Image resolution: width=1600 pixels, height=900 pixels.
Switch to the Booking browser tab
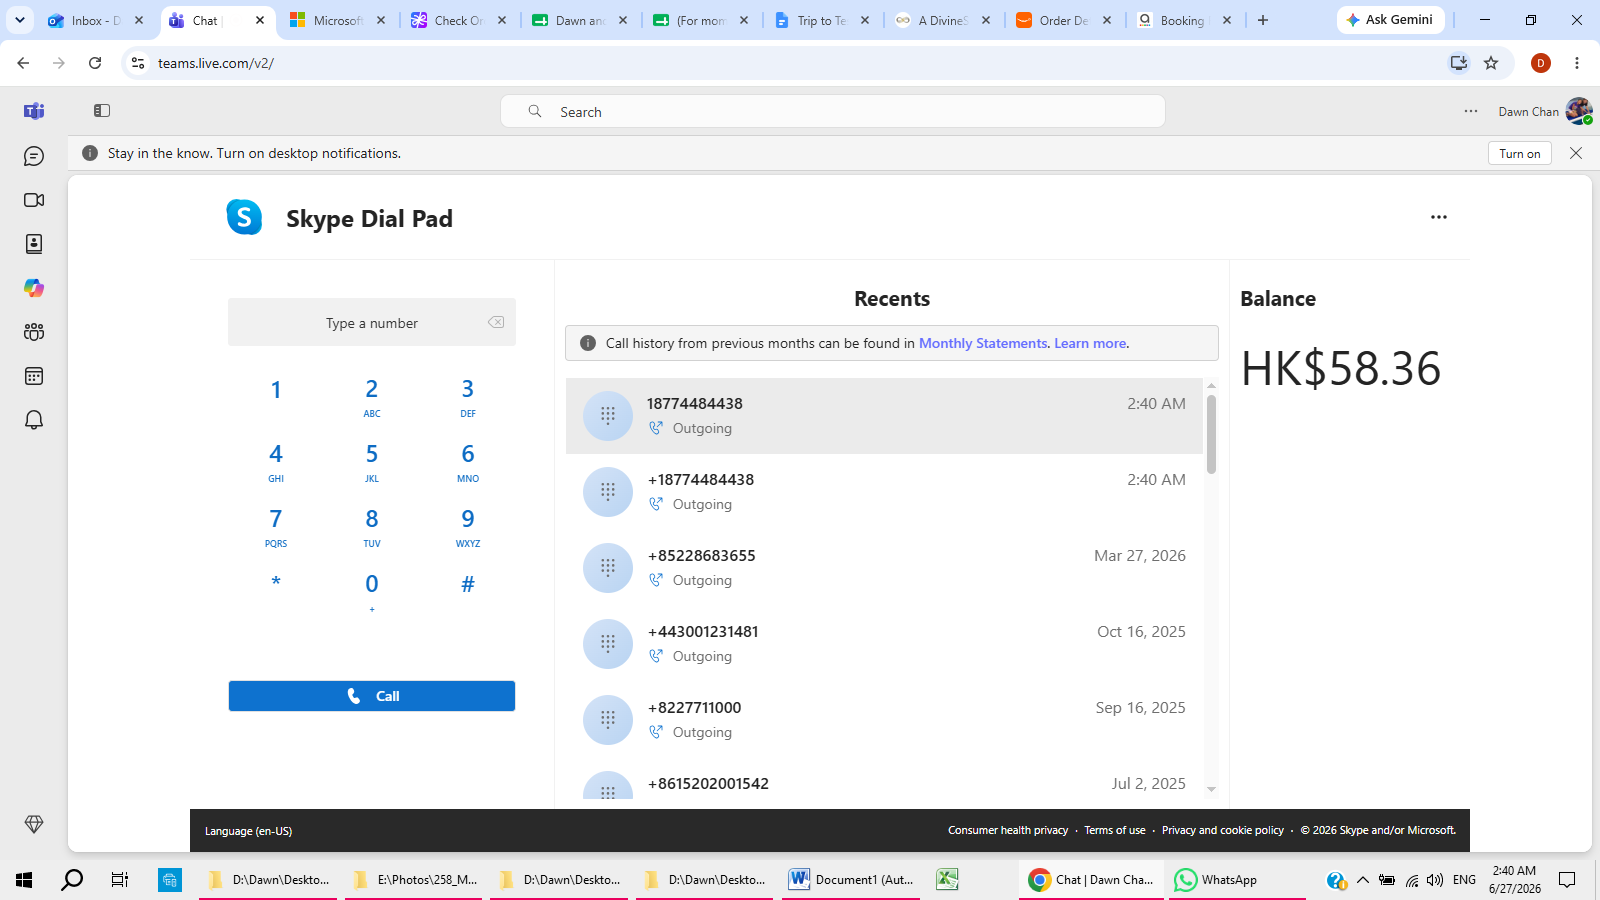coord(1183,20)
